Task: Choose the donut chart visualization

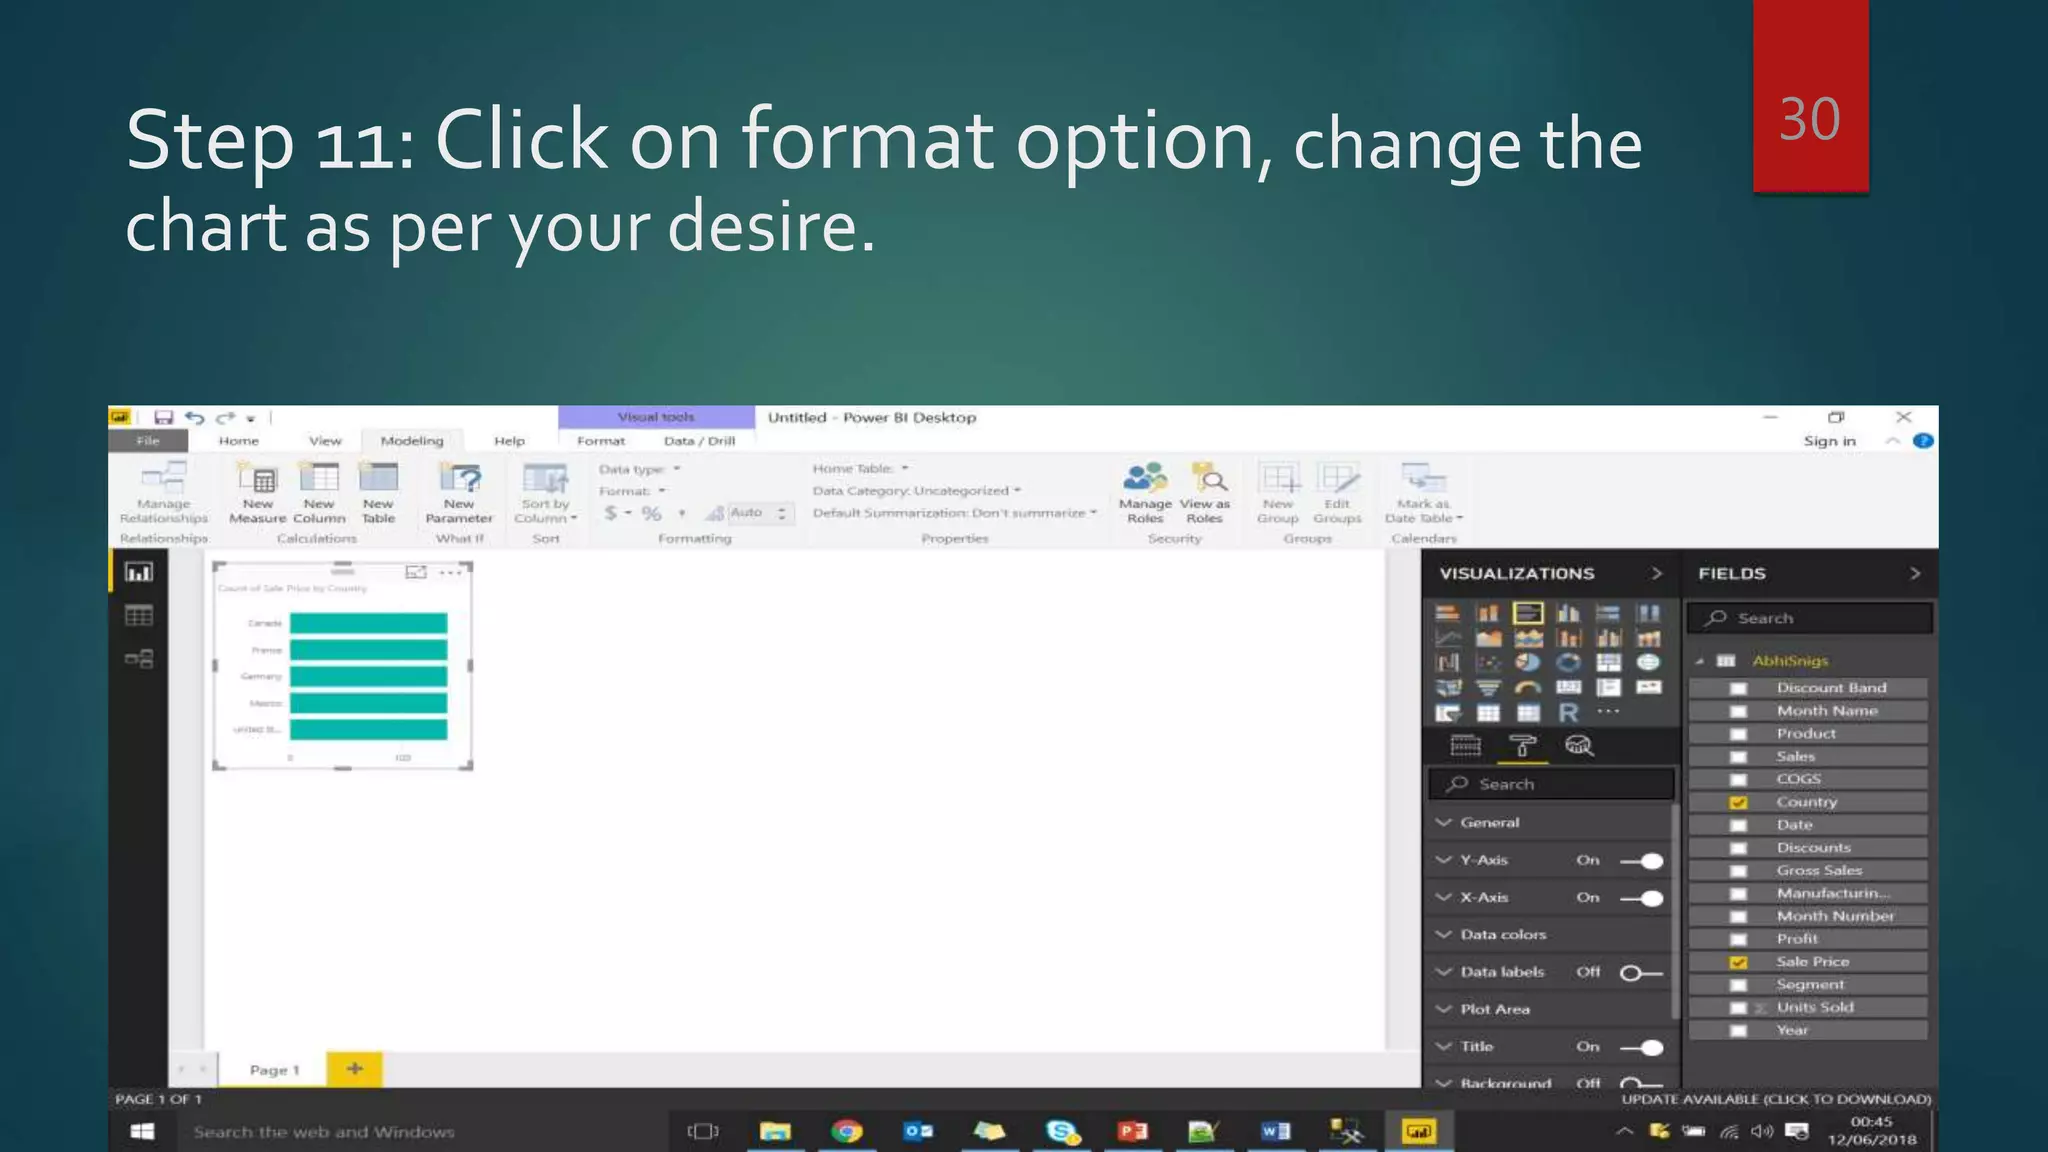Action: [x=1568, y=662]
